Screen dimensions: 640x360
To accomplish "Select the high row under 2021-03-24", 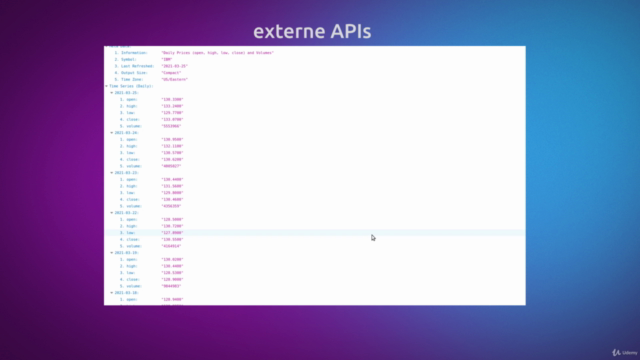I will point(315,146).
